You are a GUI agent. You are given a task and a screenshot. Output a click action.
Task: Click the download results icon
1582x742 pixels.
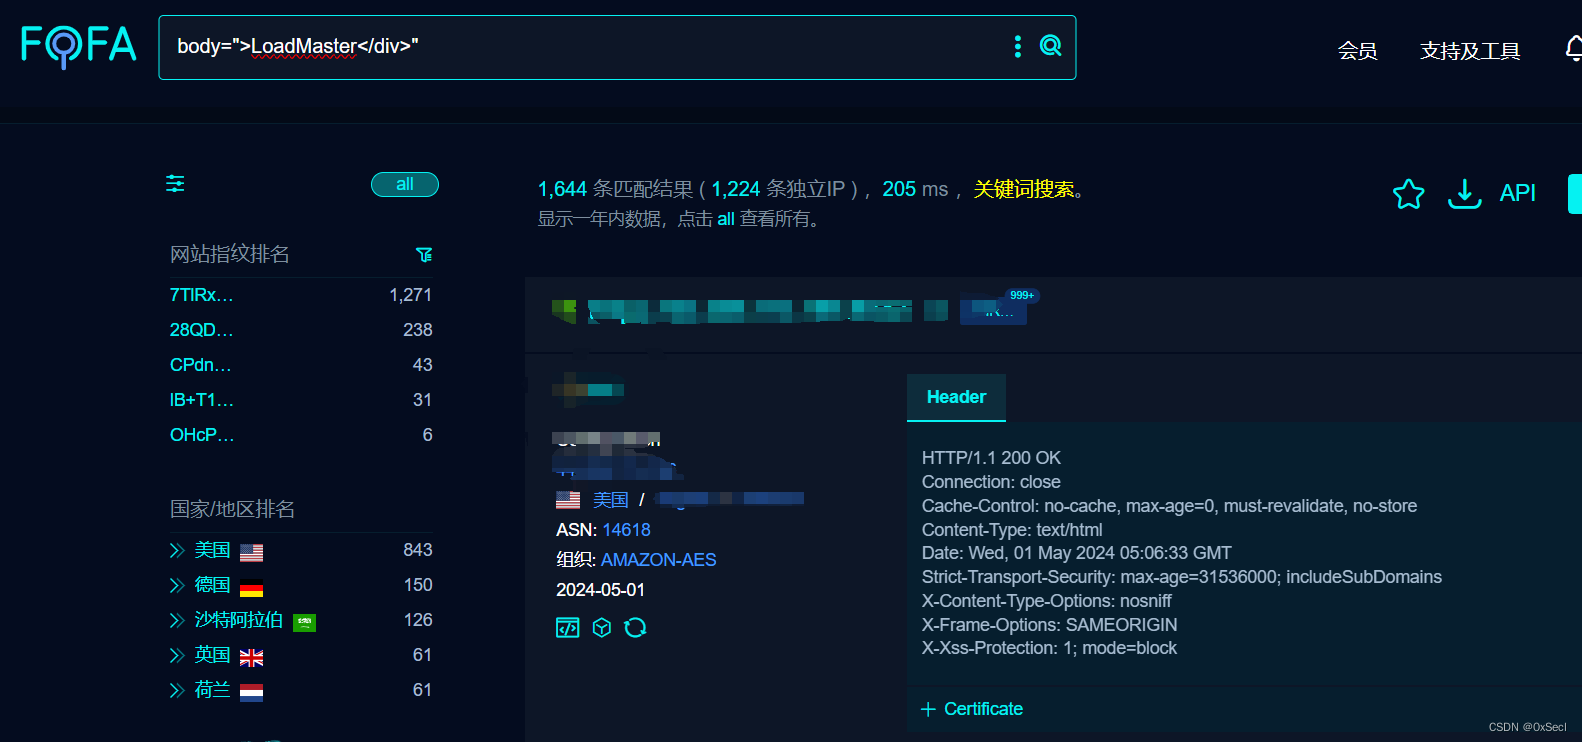[1464, 193]
